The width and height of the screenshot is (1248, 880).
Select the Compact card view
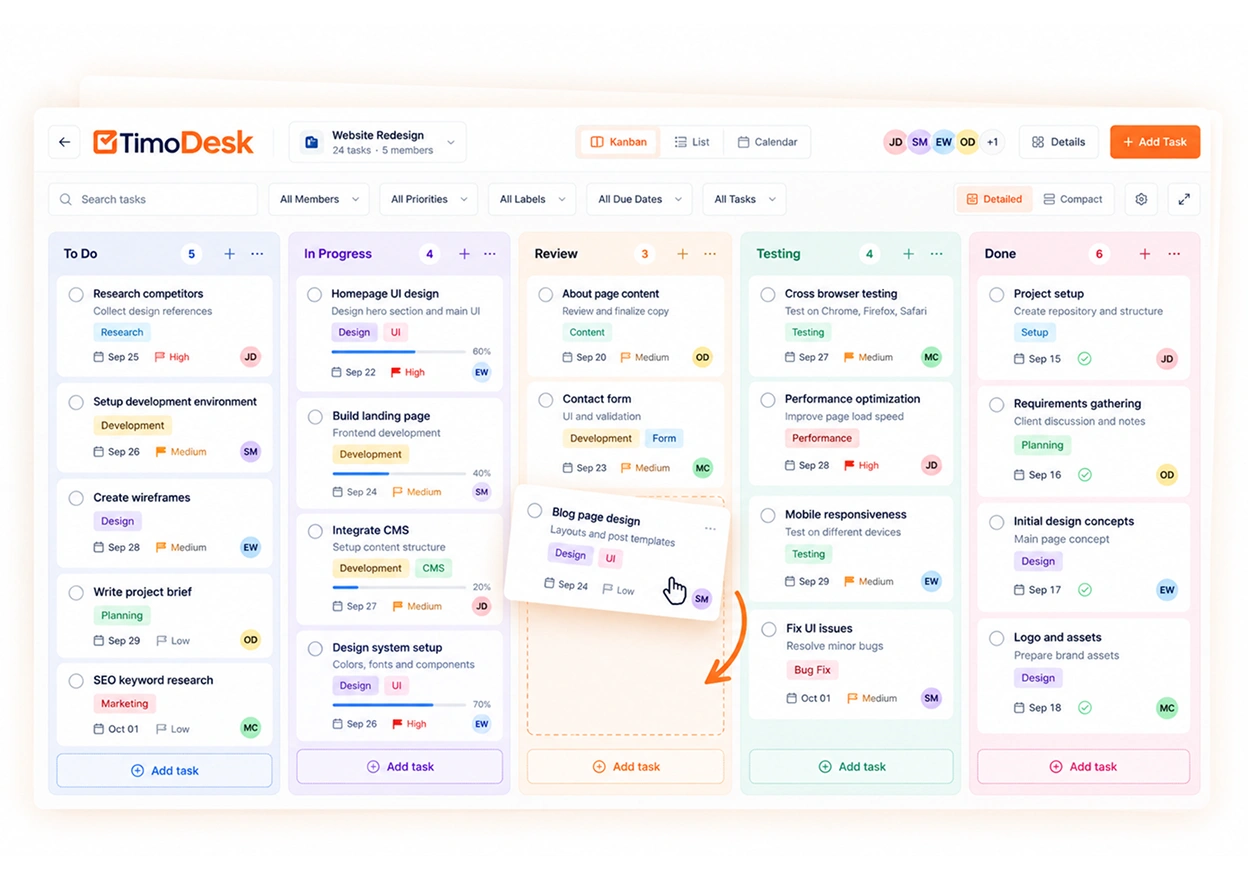coord(1072,199)
